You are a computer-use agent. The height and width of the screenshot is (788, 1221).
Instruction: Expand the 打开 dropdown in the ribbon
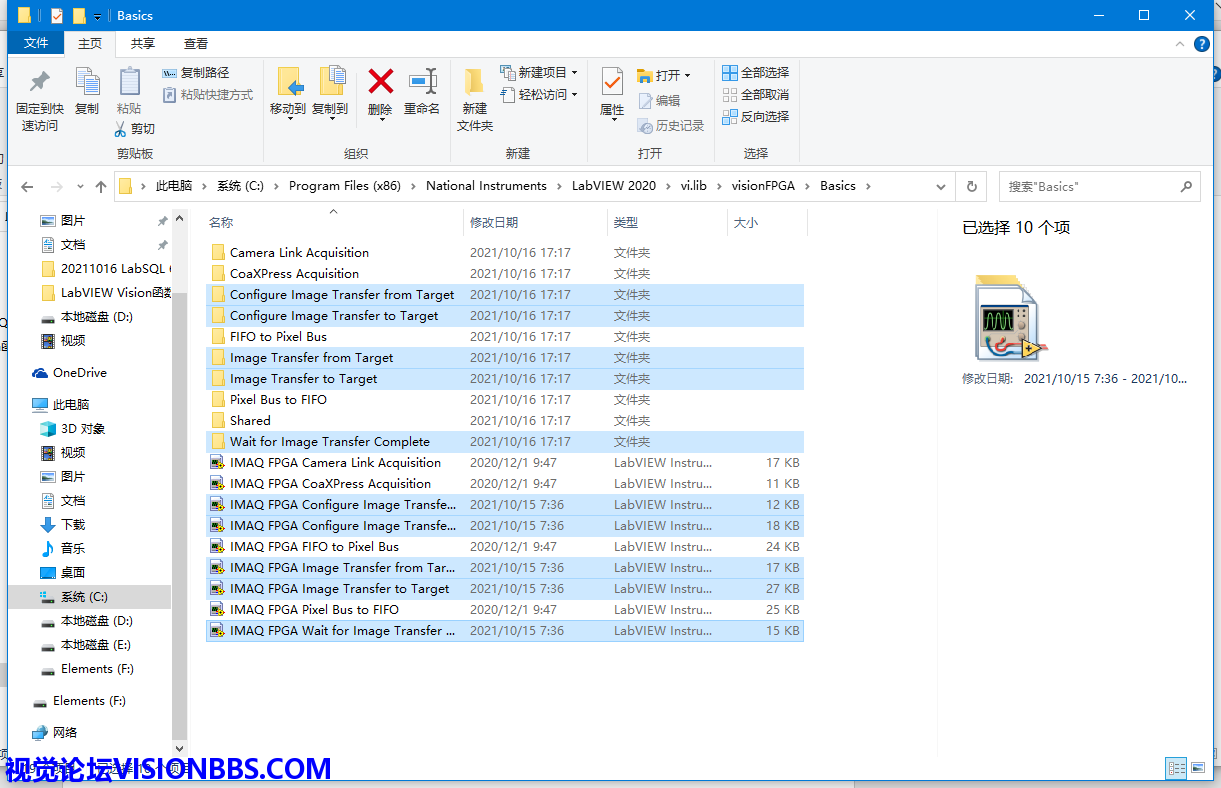[x=688, y=76]
